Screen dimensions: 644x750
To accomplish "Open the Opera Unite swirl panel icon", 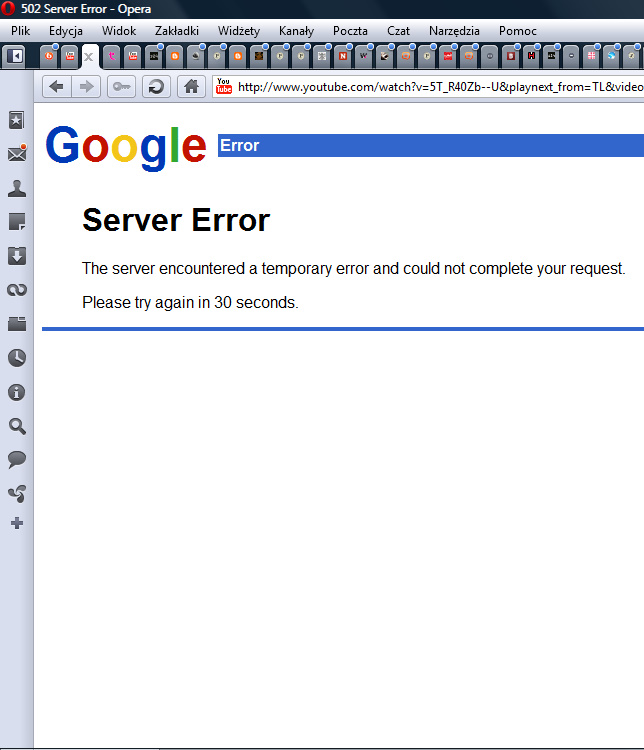I will 17,494.
